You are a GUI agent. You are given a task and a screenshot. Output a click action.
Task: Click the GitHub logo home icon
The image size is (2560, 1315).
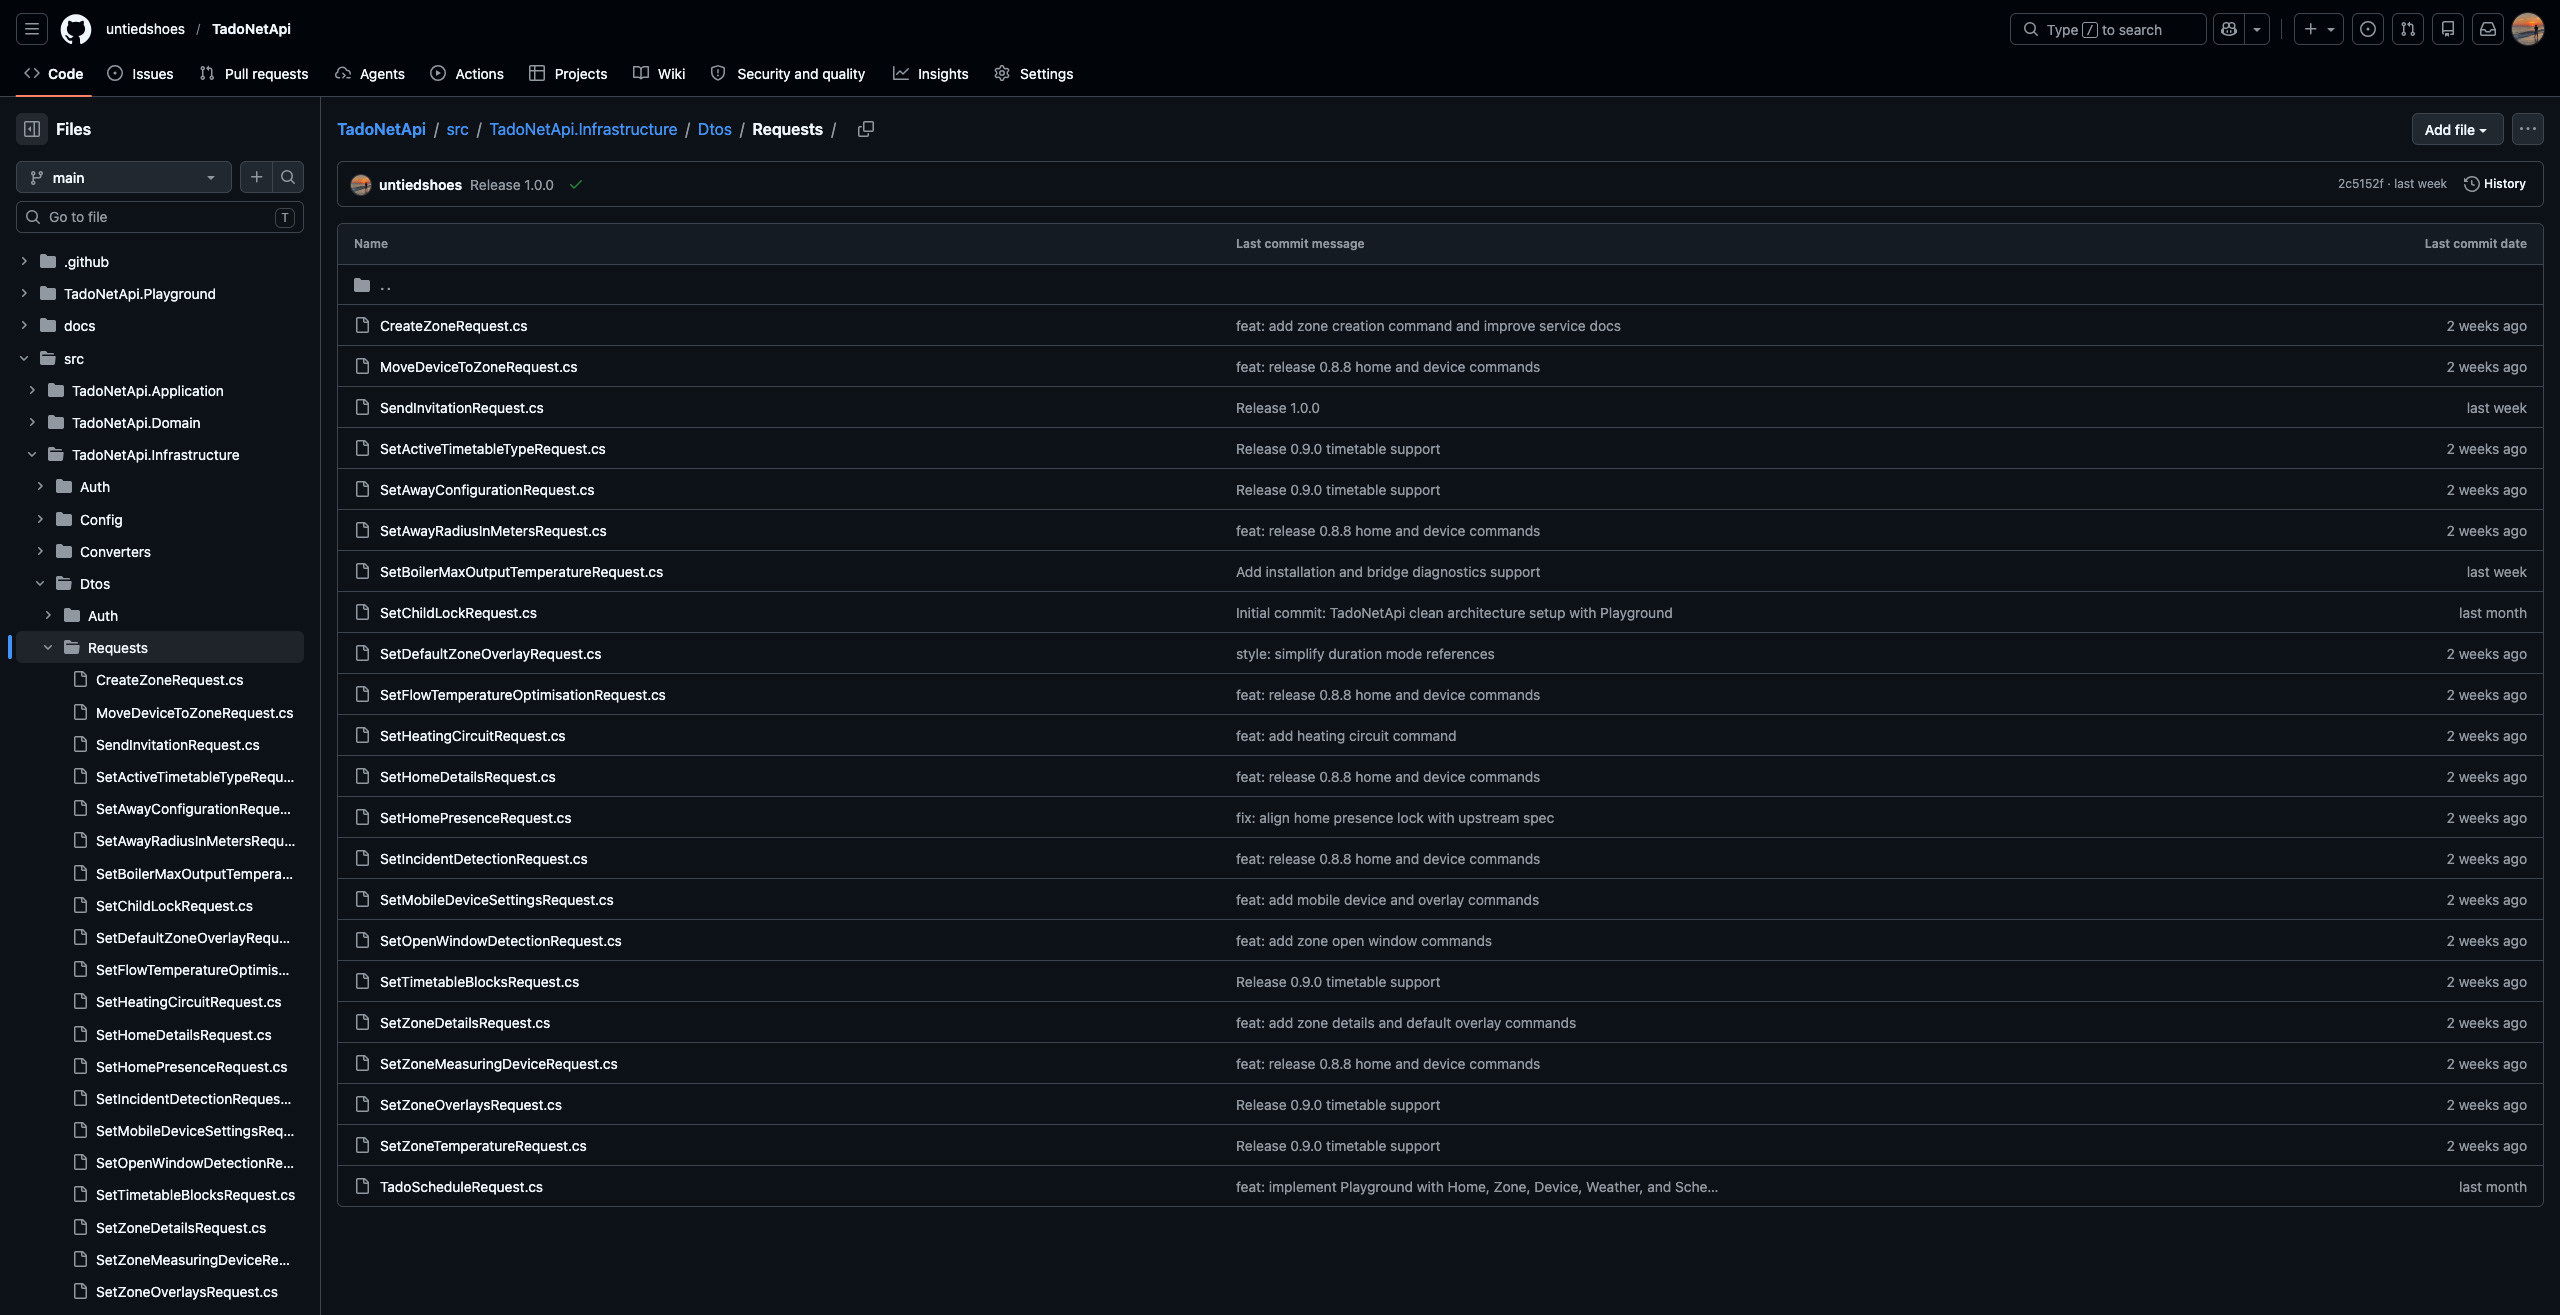click(75, 29)
